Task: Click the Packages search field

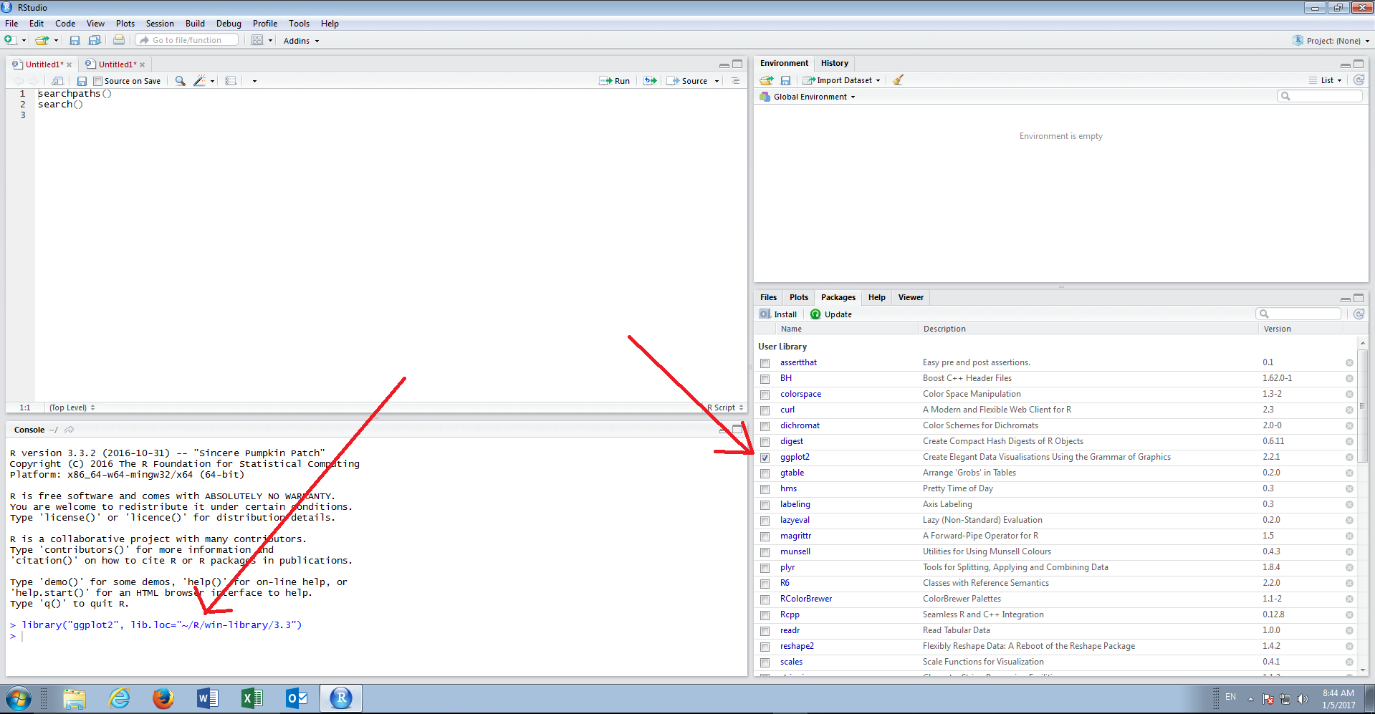Action: coord(1298,314)
